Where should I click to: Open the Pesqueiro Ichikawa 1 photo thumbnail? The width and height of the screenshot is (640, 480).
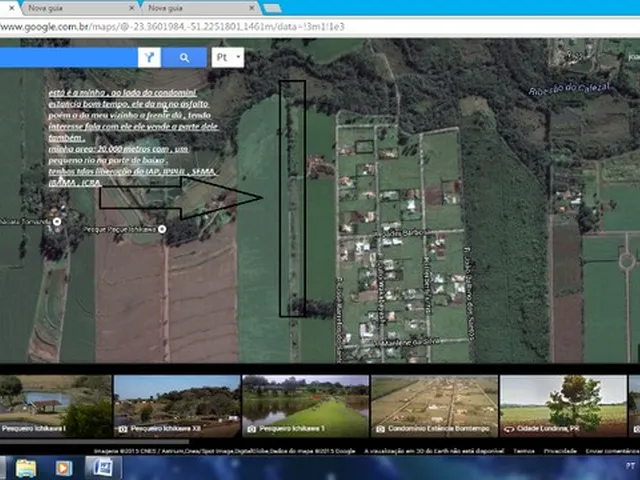(306, 406)
